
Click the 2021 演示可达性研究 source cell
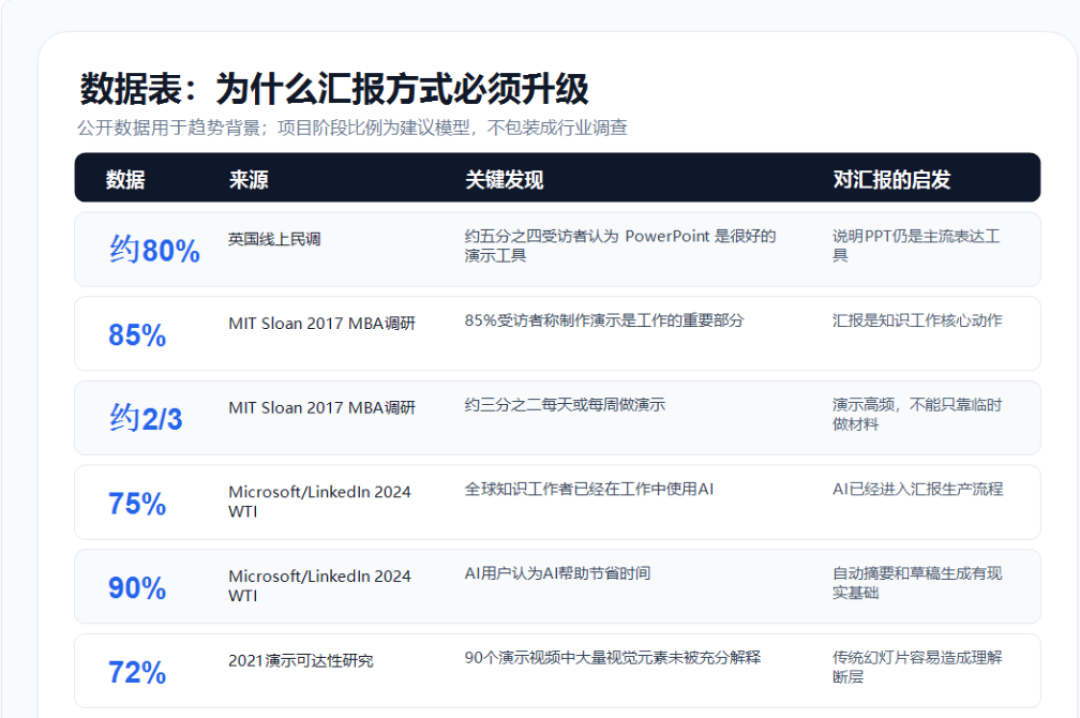300,661
